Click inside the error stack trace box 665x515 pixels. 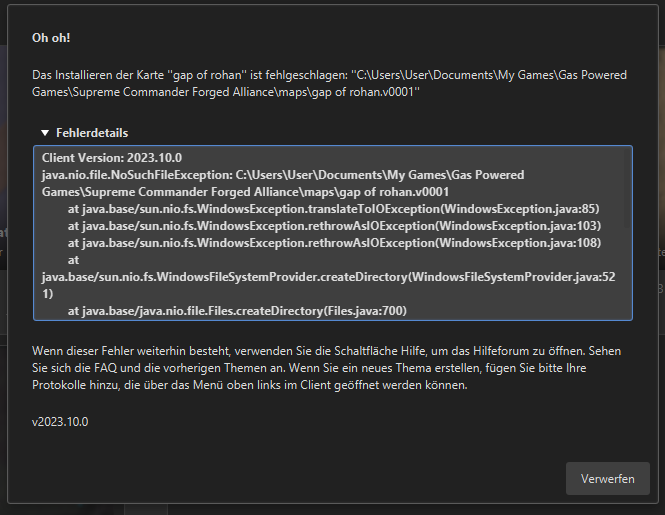[x=333, y=233]
